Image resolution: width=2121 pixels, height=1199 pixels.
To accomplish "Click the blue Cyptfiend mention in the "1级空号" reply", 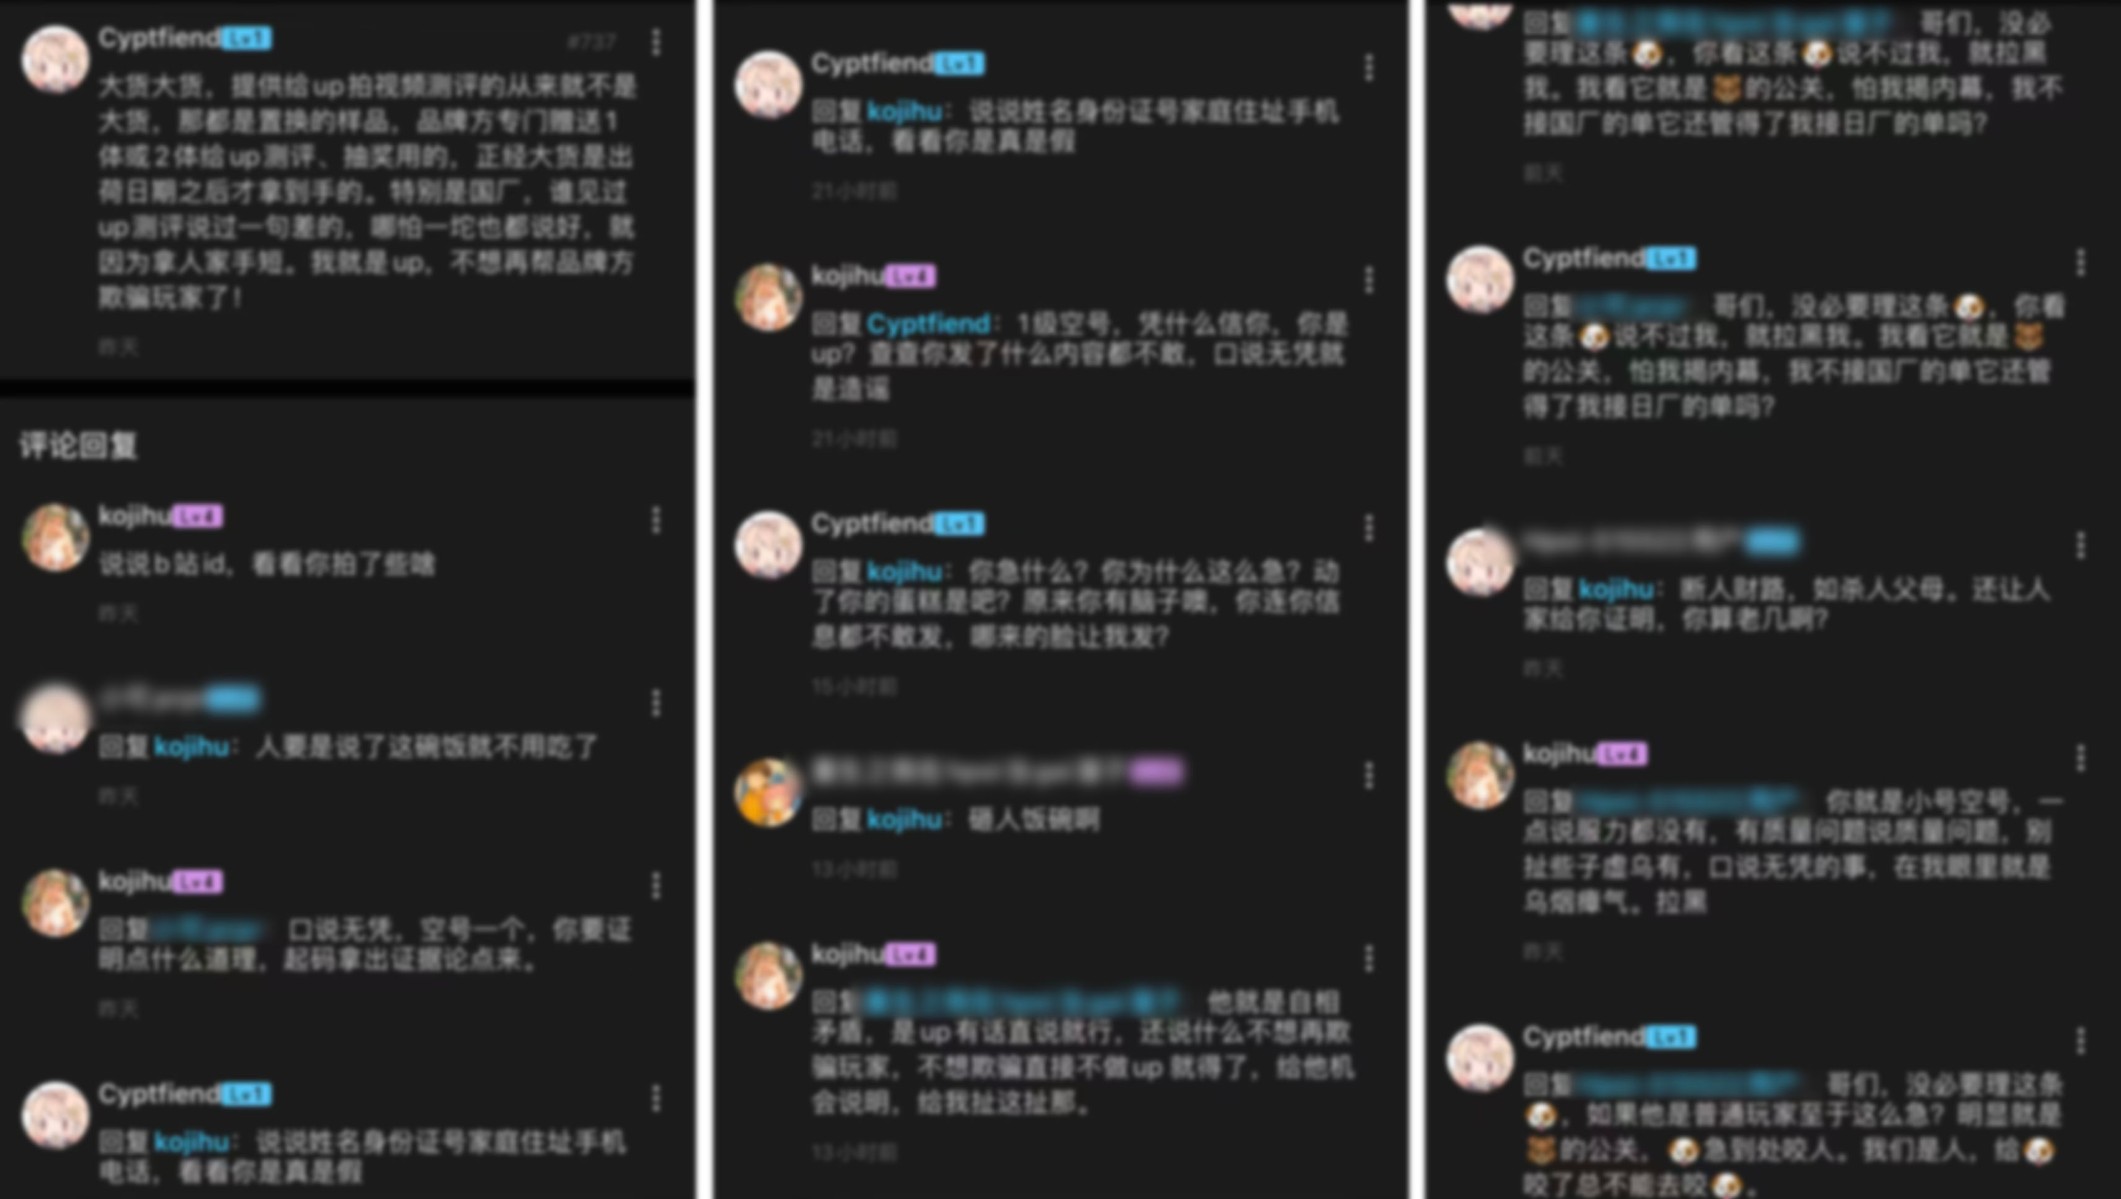I will pos(928,324).
